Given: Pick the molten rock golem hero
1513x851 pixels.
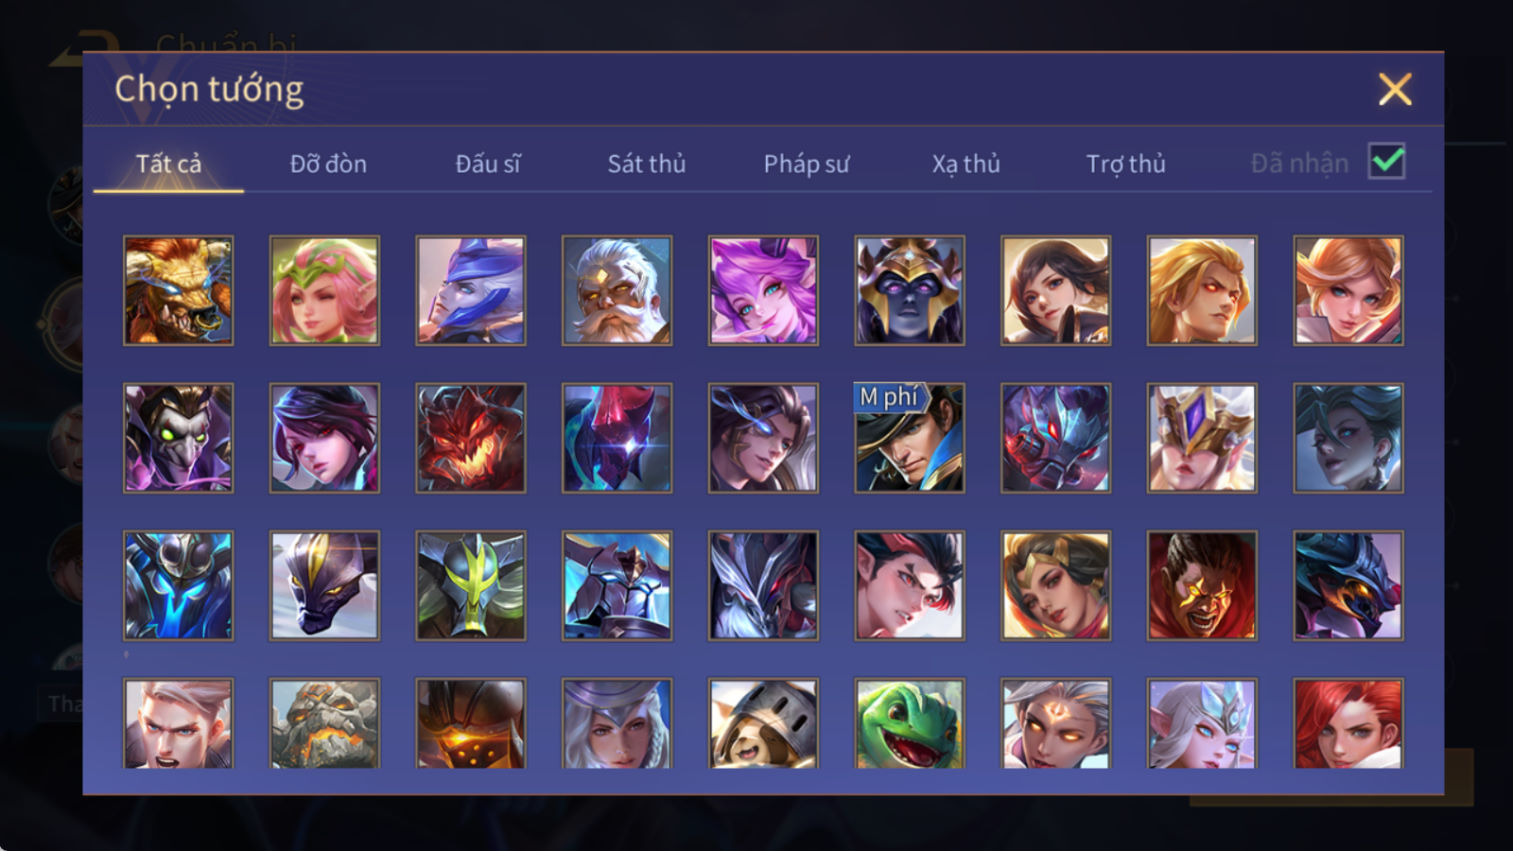Looking at the screenshot, I should (x=324, y=724).
